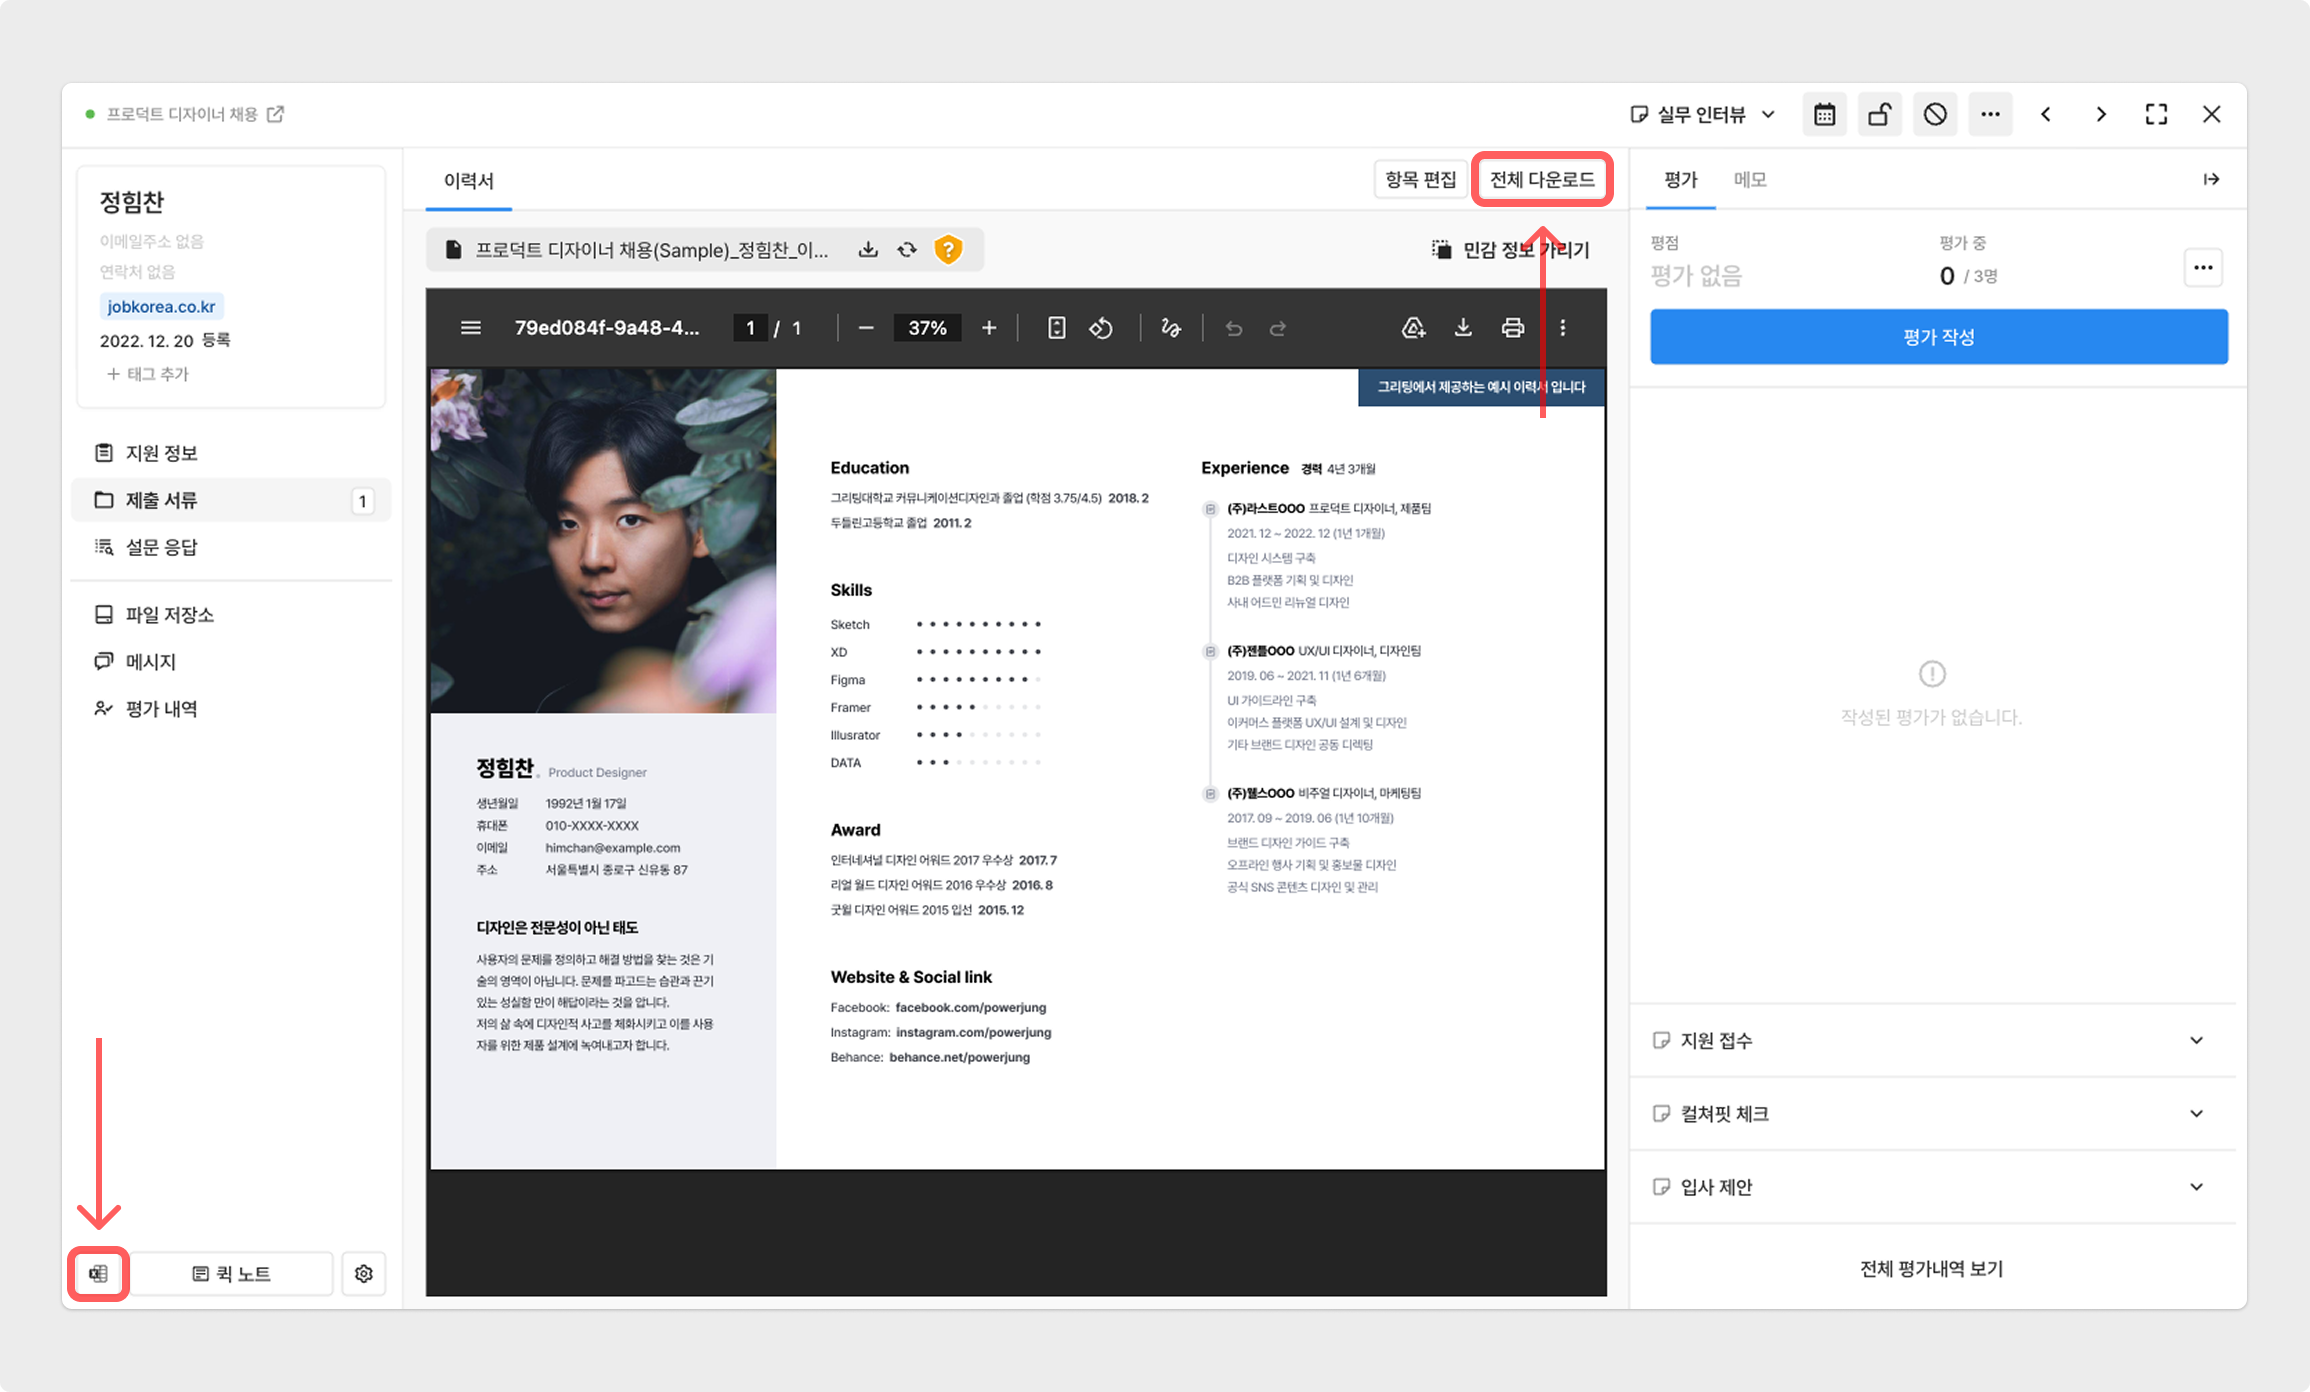Open the rating section more options
Viewport: 2310px width, 1392px height.
(2203, 268)
